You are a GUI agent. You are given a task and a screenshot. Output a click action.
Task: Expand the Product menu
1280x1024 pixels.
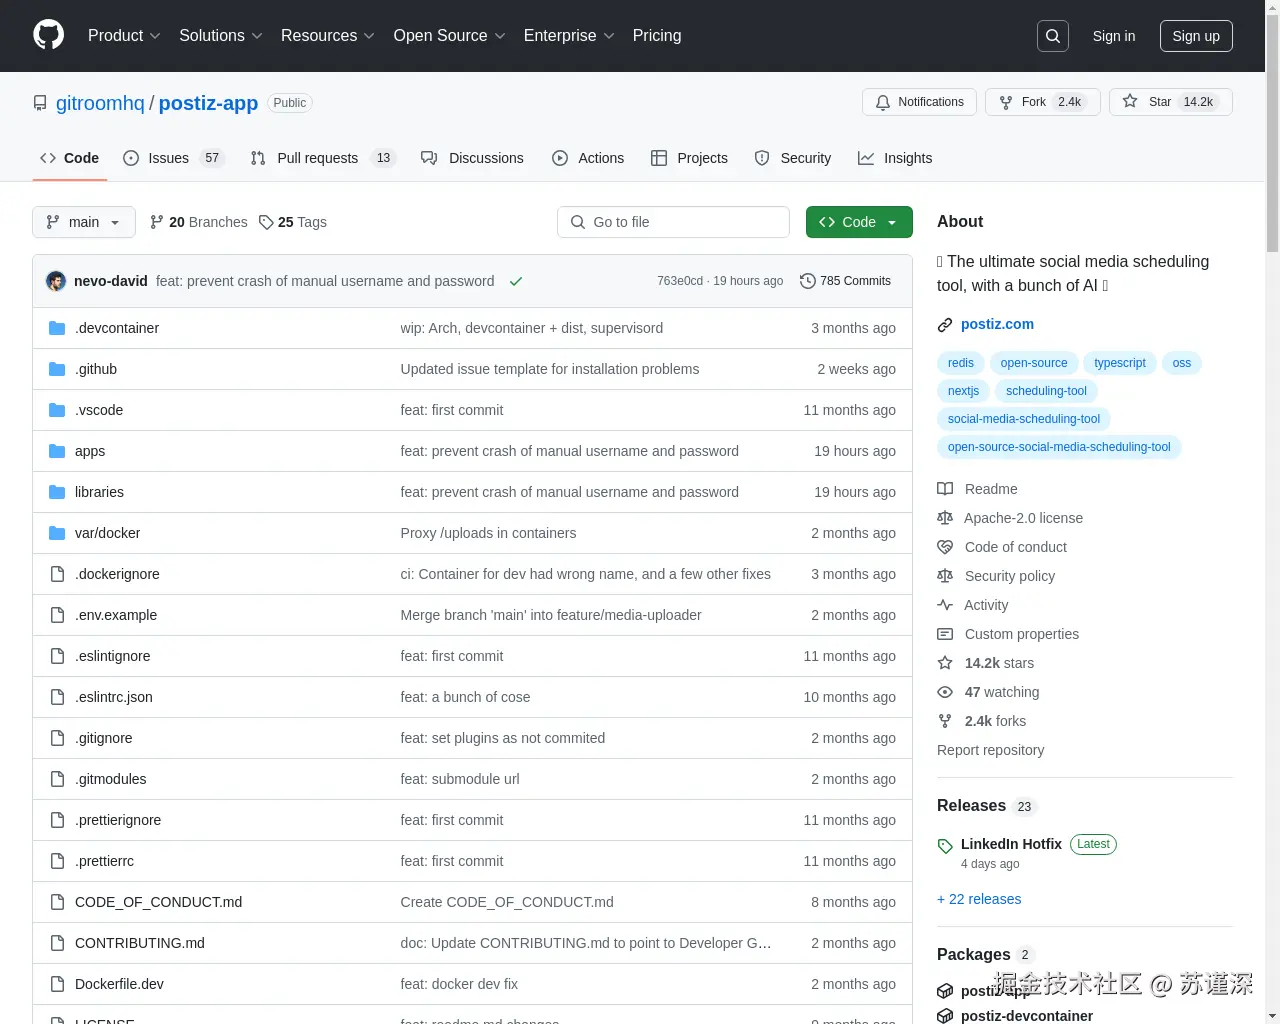tap(123, 36)
